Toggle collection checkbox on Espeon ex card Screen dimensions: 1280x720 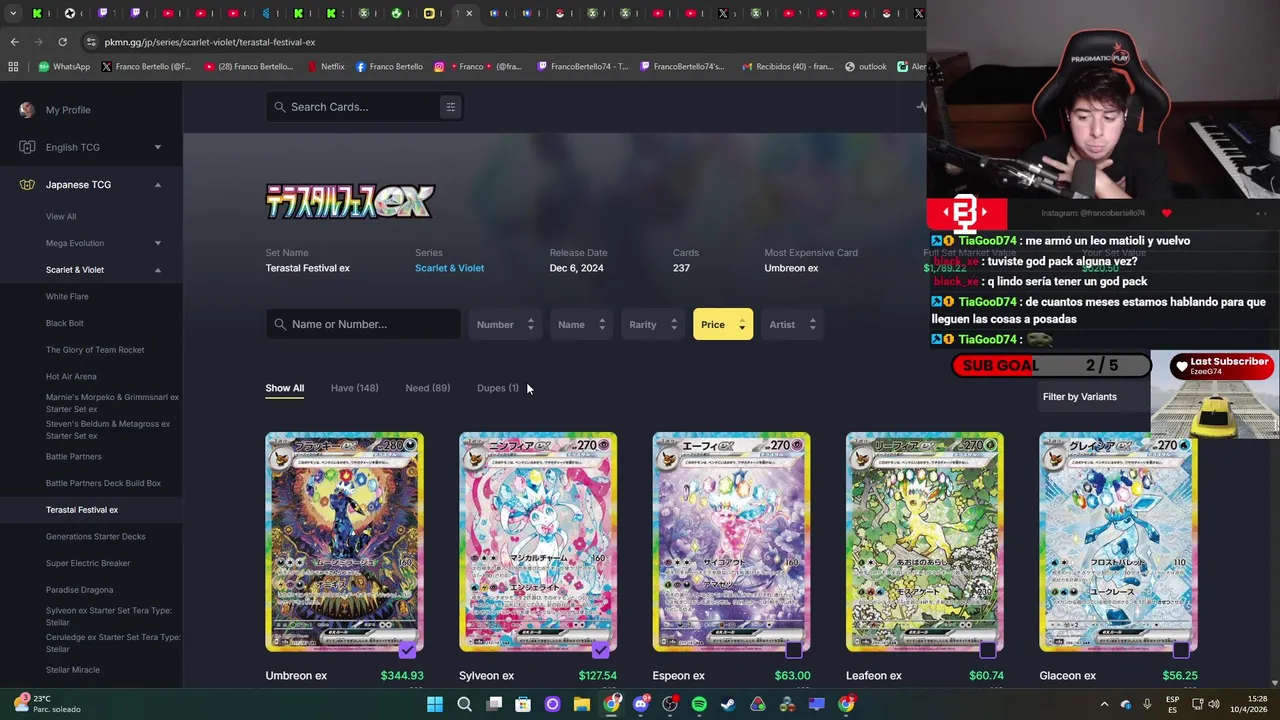tap(794, 650)
